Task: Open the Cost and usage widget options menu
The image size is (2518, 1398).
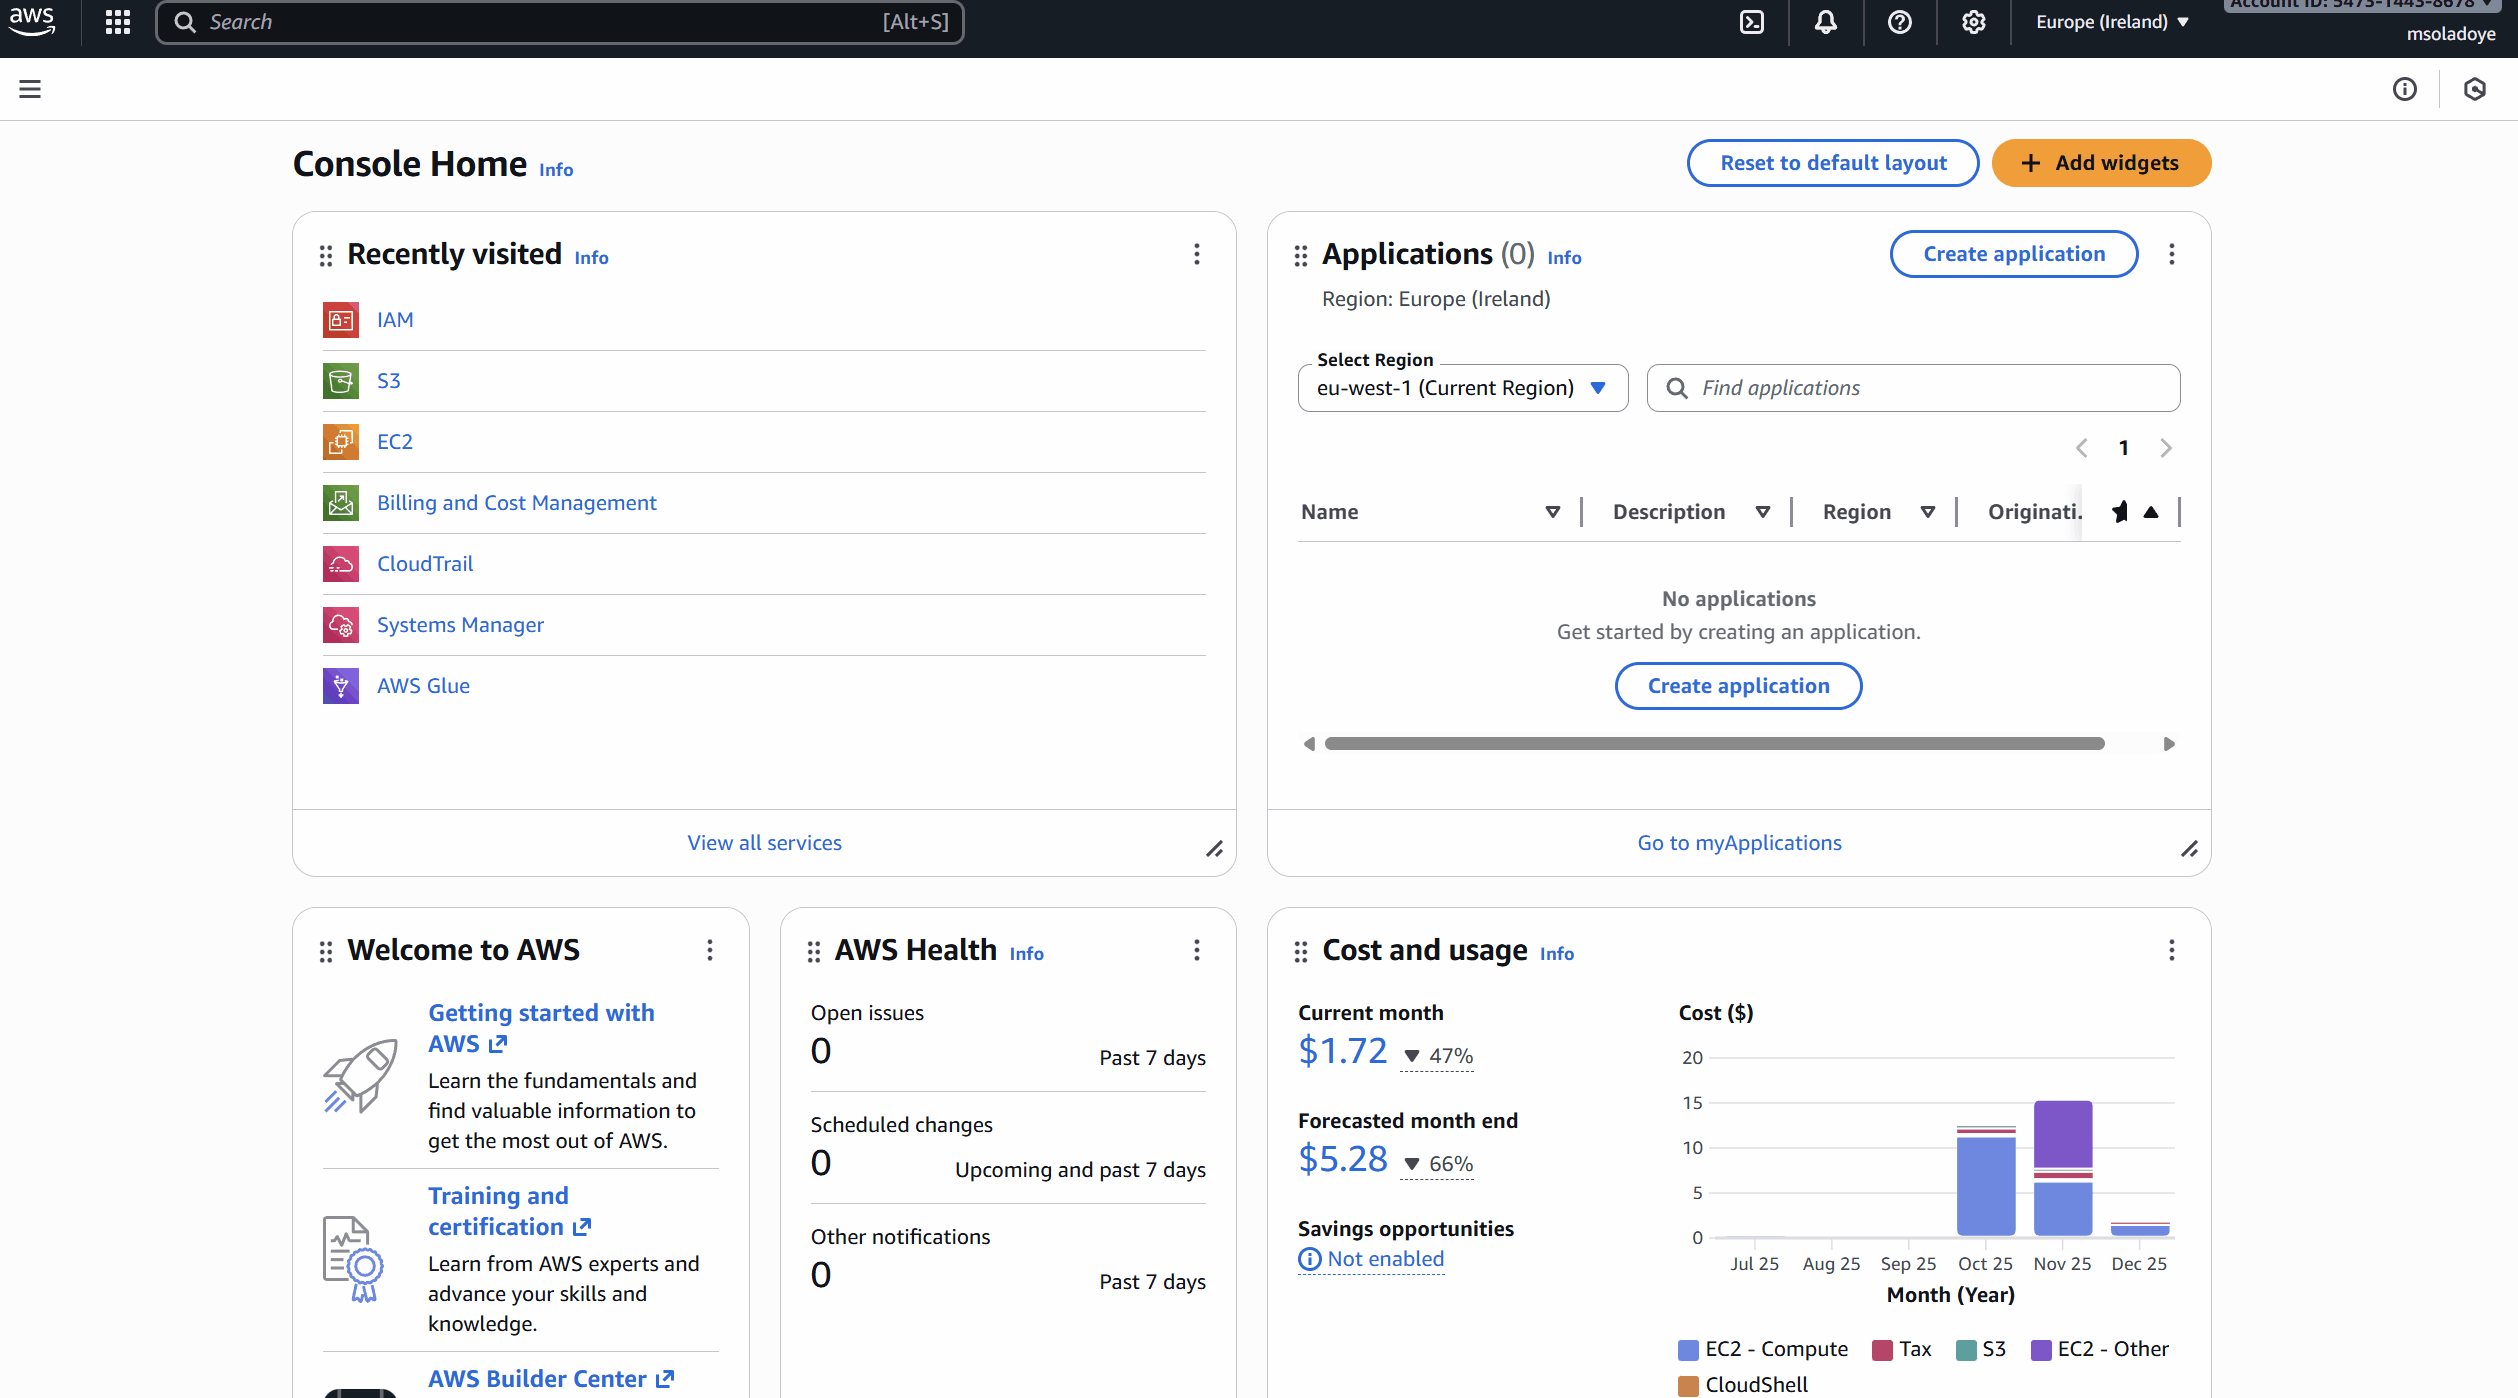Action: point(2171,951)
